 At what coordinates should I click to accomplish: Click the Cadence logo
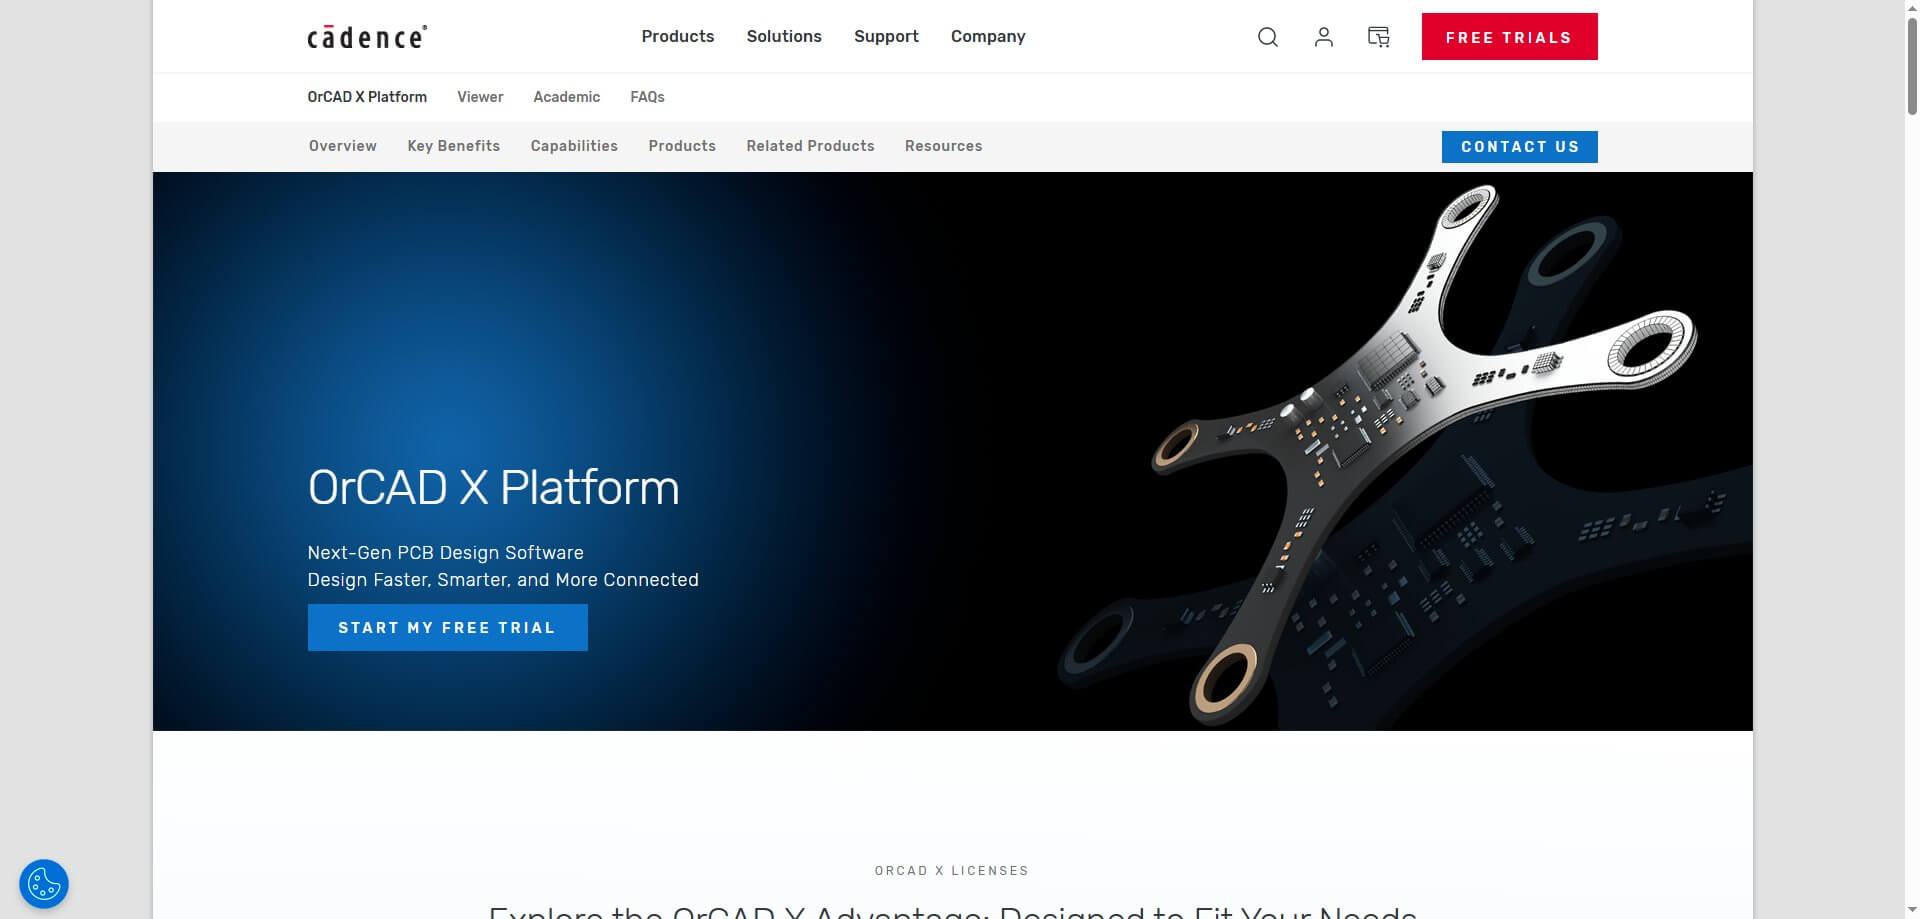coord(367,37)
